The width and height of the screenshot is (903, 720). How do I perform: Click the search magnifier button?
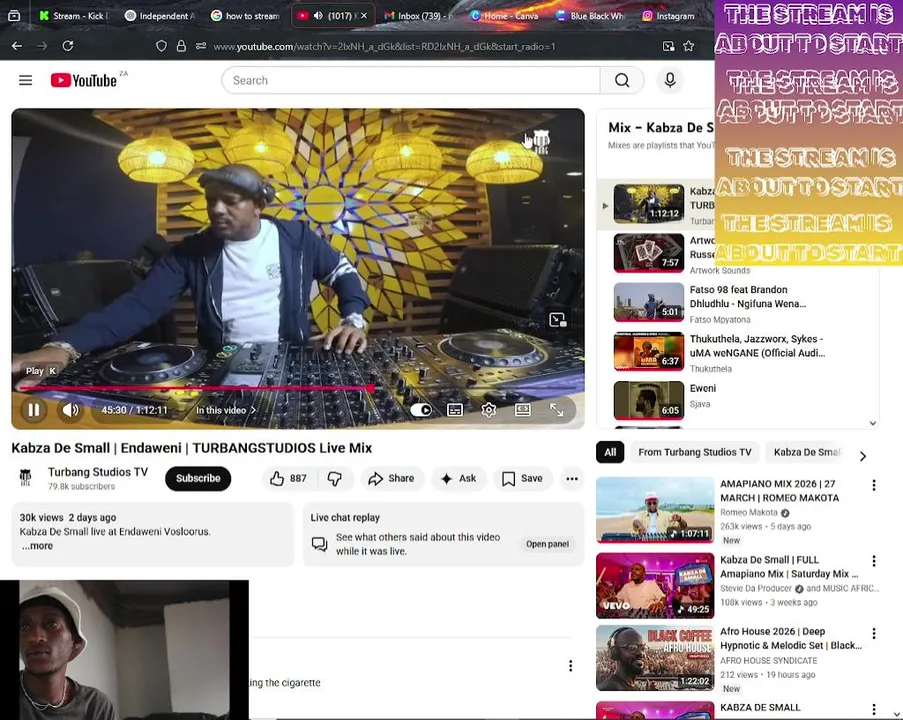622,80
